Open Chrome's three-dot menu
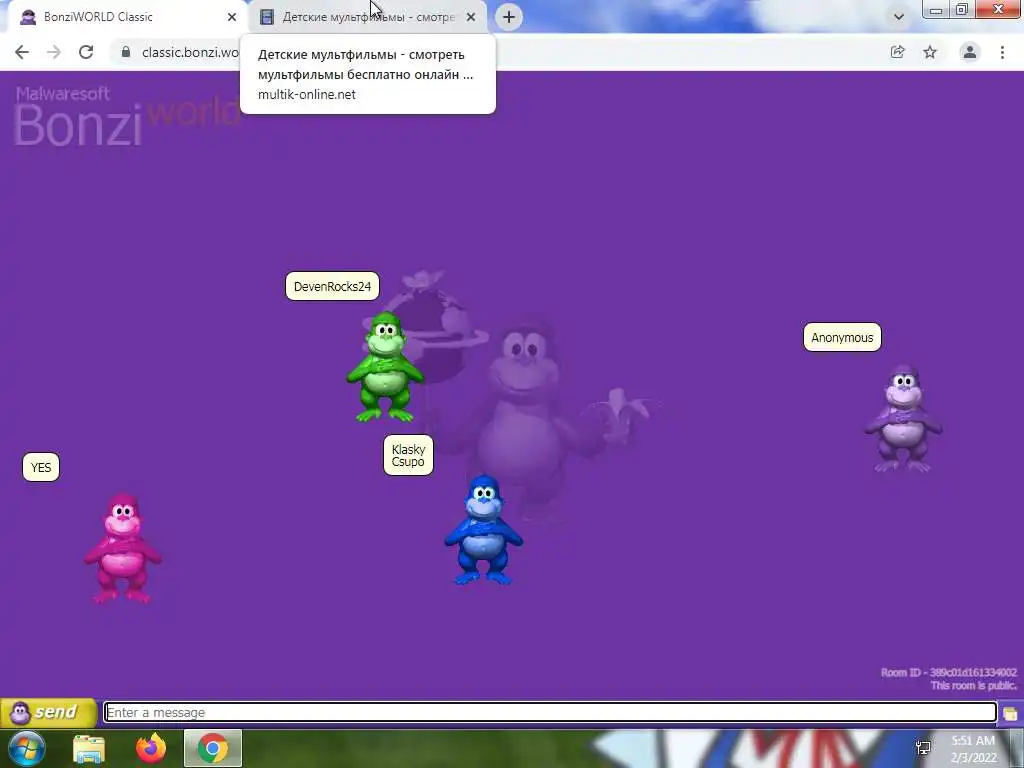This screenshot has height=768, width=1024. (1002, 52)
